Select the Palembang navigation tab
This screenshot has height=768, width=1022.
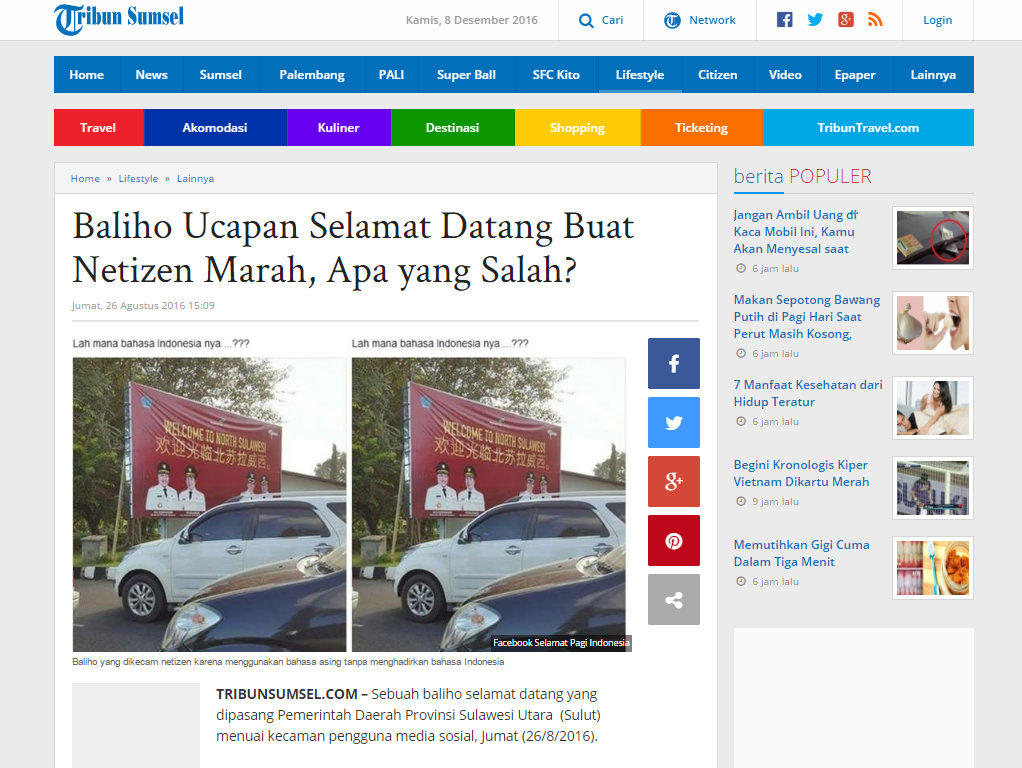[312, 75]
